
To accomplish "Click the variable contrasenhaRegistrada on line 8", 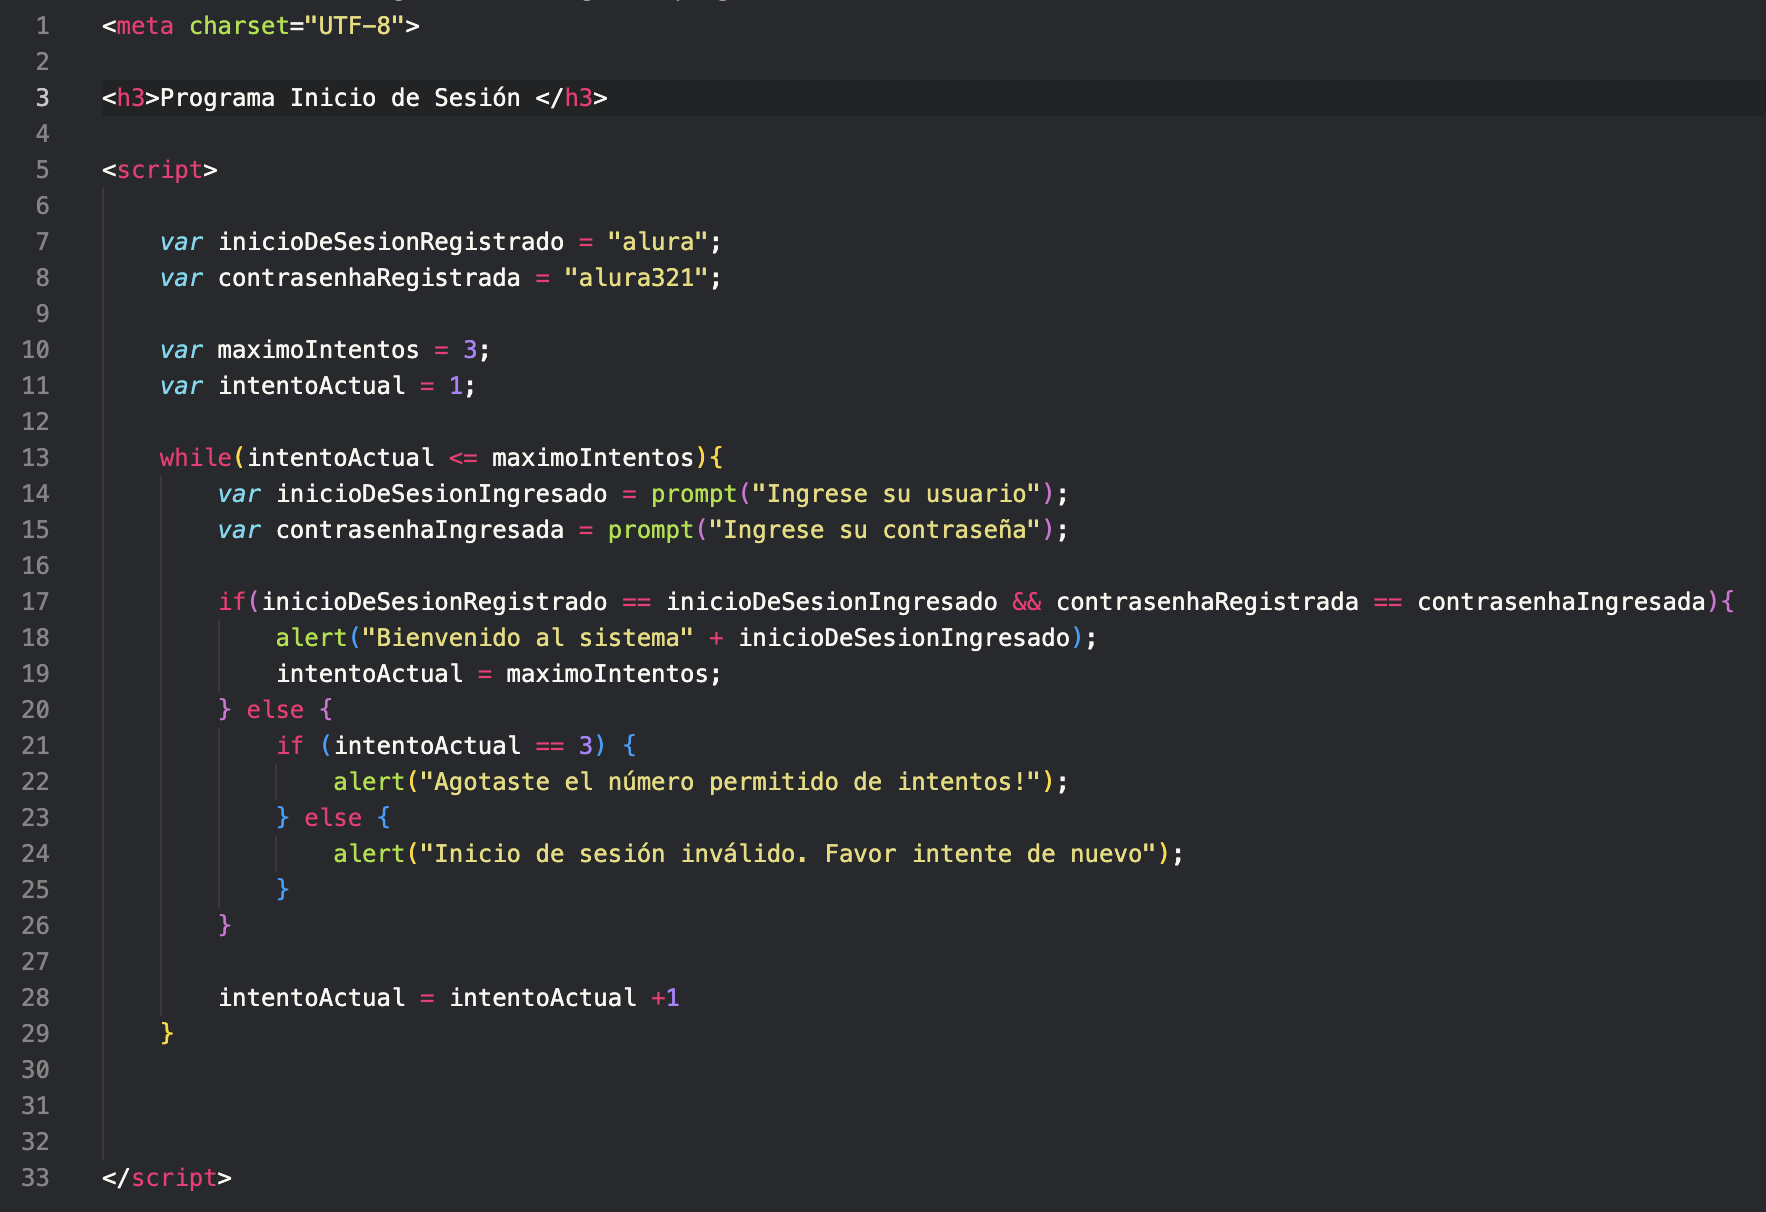I will (369, 278).
